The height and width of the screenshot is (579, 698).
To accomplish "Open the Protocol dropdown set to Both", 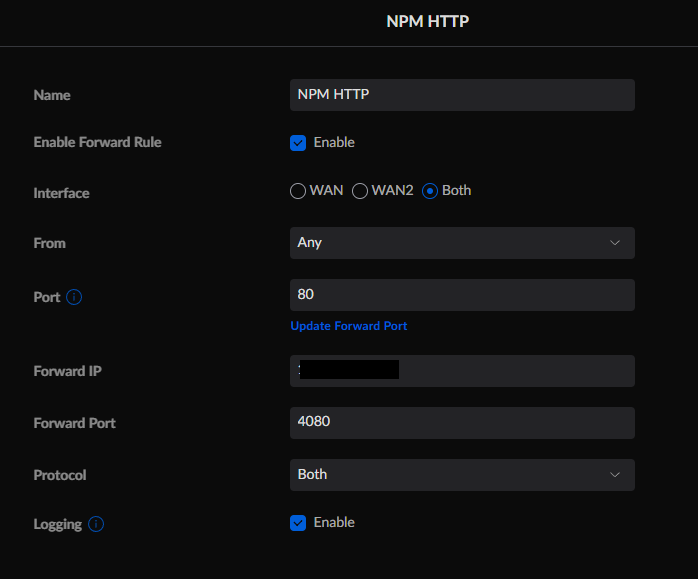I will pos(461,475).
